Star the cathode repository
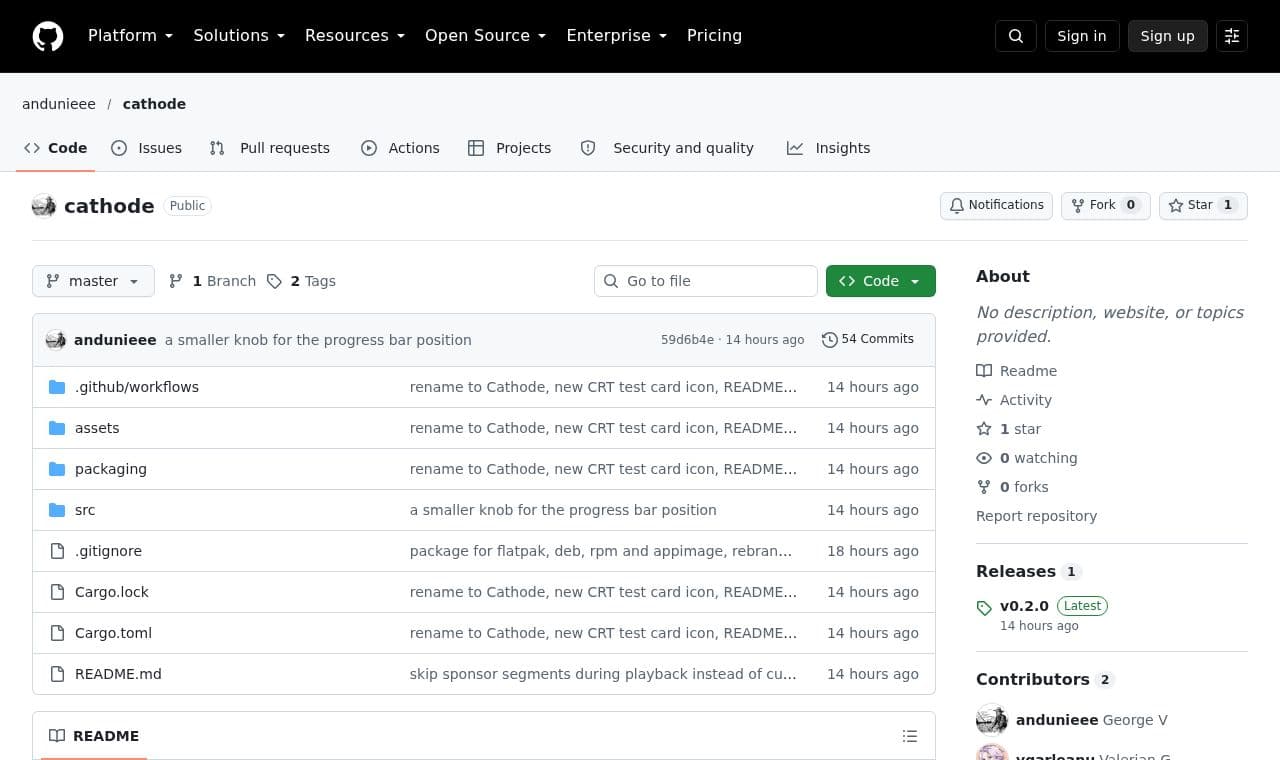The height and width of the screenshot is (760, 1280). coord(1203,205)
